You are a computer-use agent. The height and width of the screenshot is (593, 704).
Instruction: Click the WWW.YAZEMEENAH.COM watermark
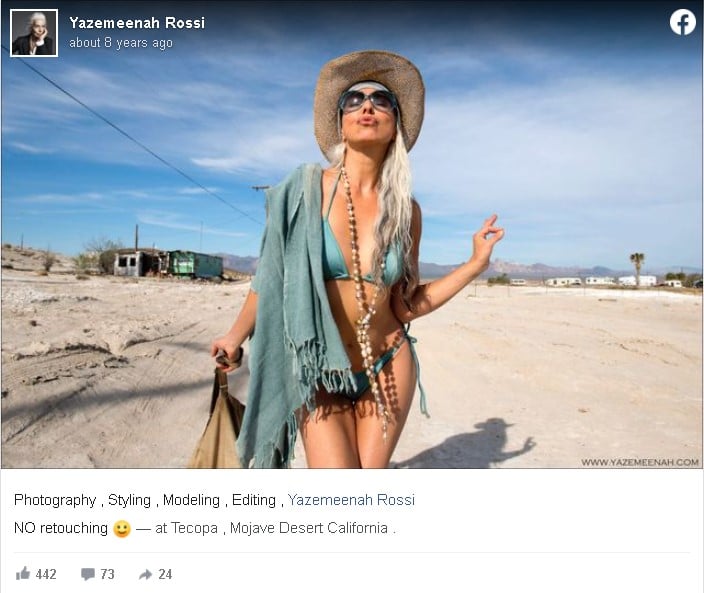[x=640, y=462]
